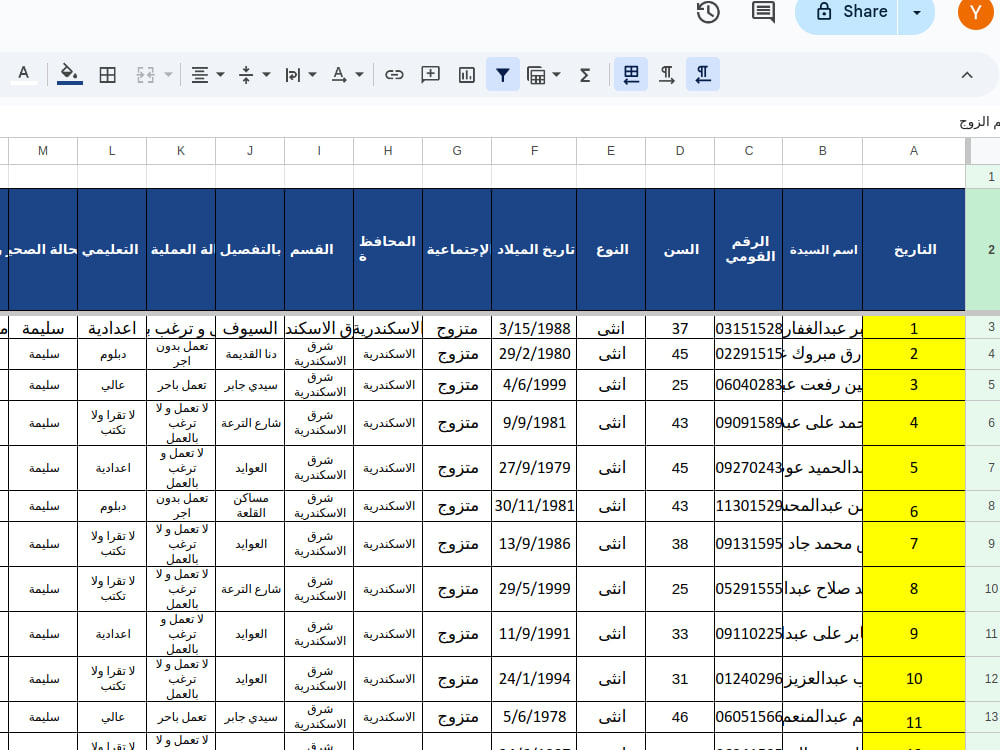The width and height of the screenshot is (1000, 750).
Task: Select row 10 header
Action: (983, 589)
